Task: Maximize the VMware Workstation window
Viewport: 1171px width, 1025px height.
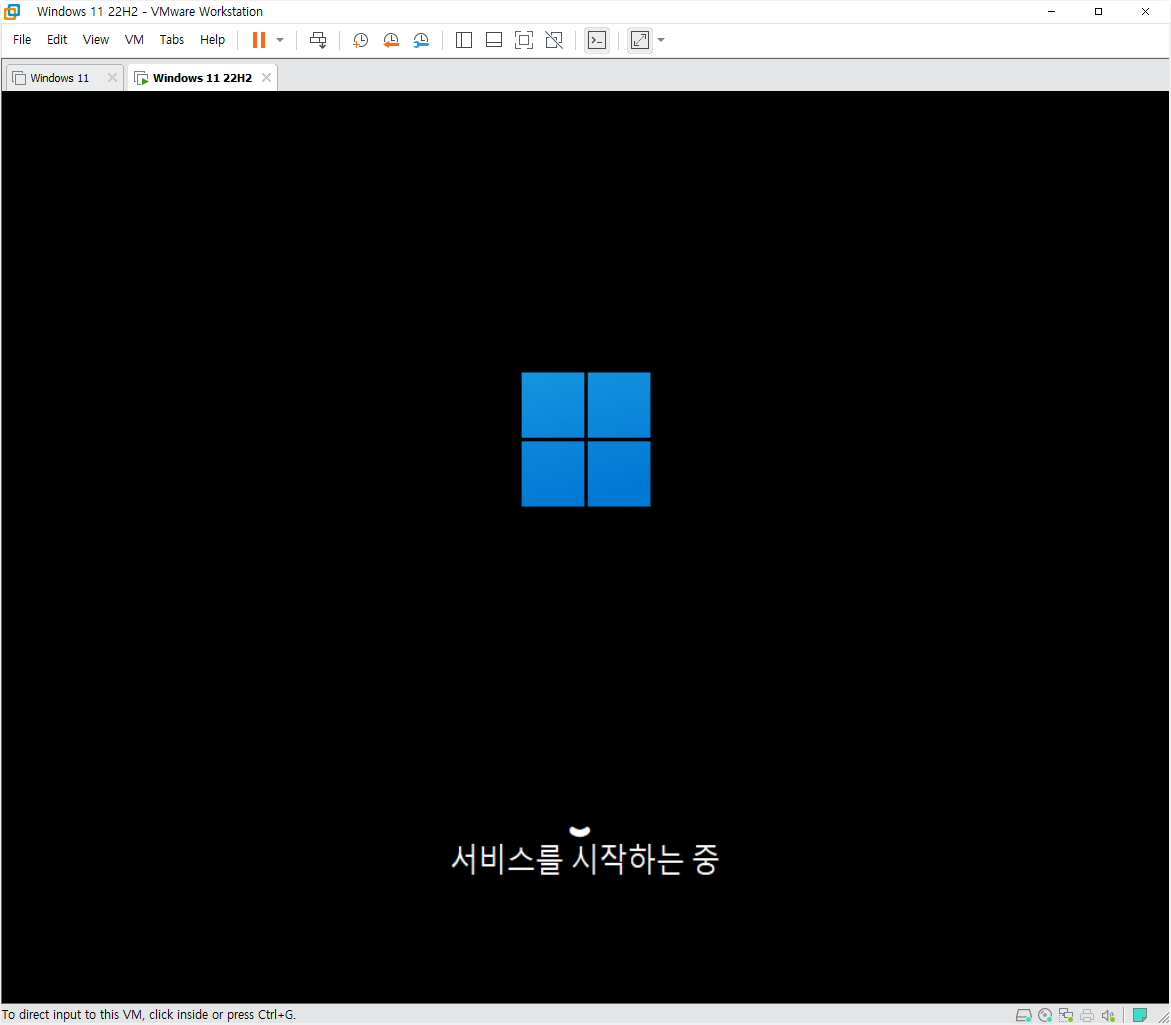Action: coord(1099,11)
